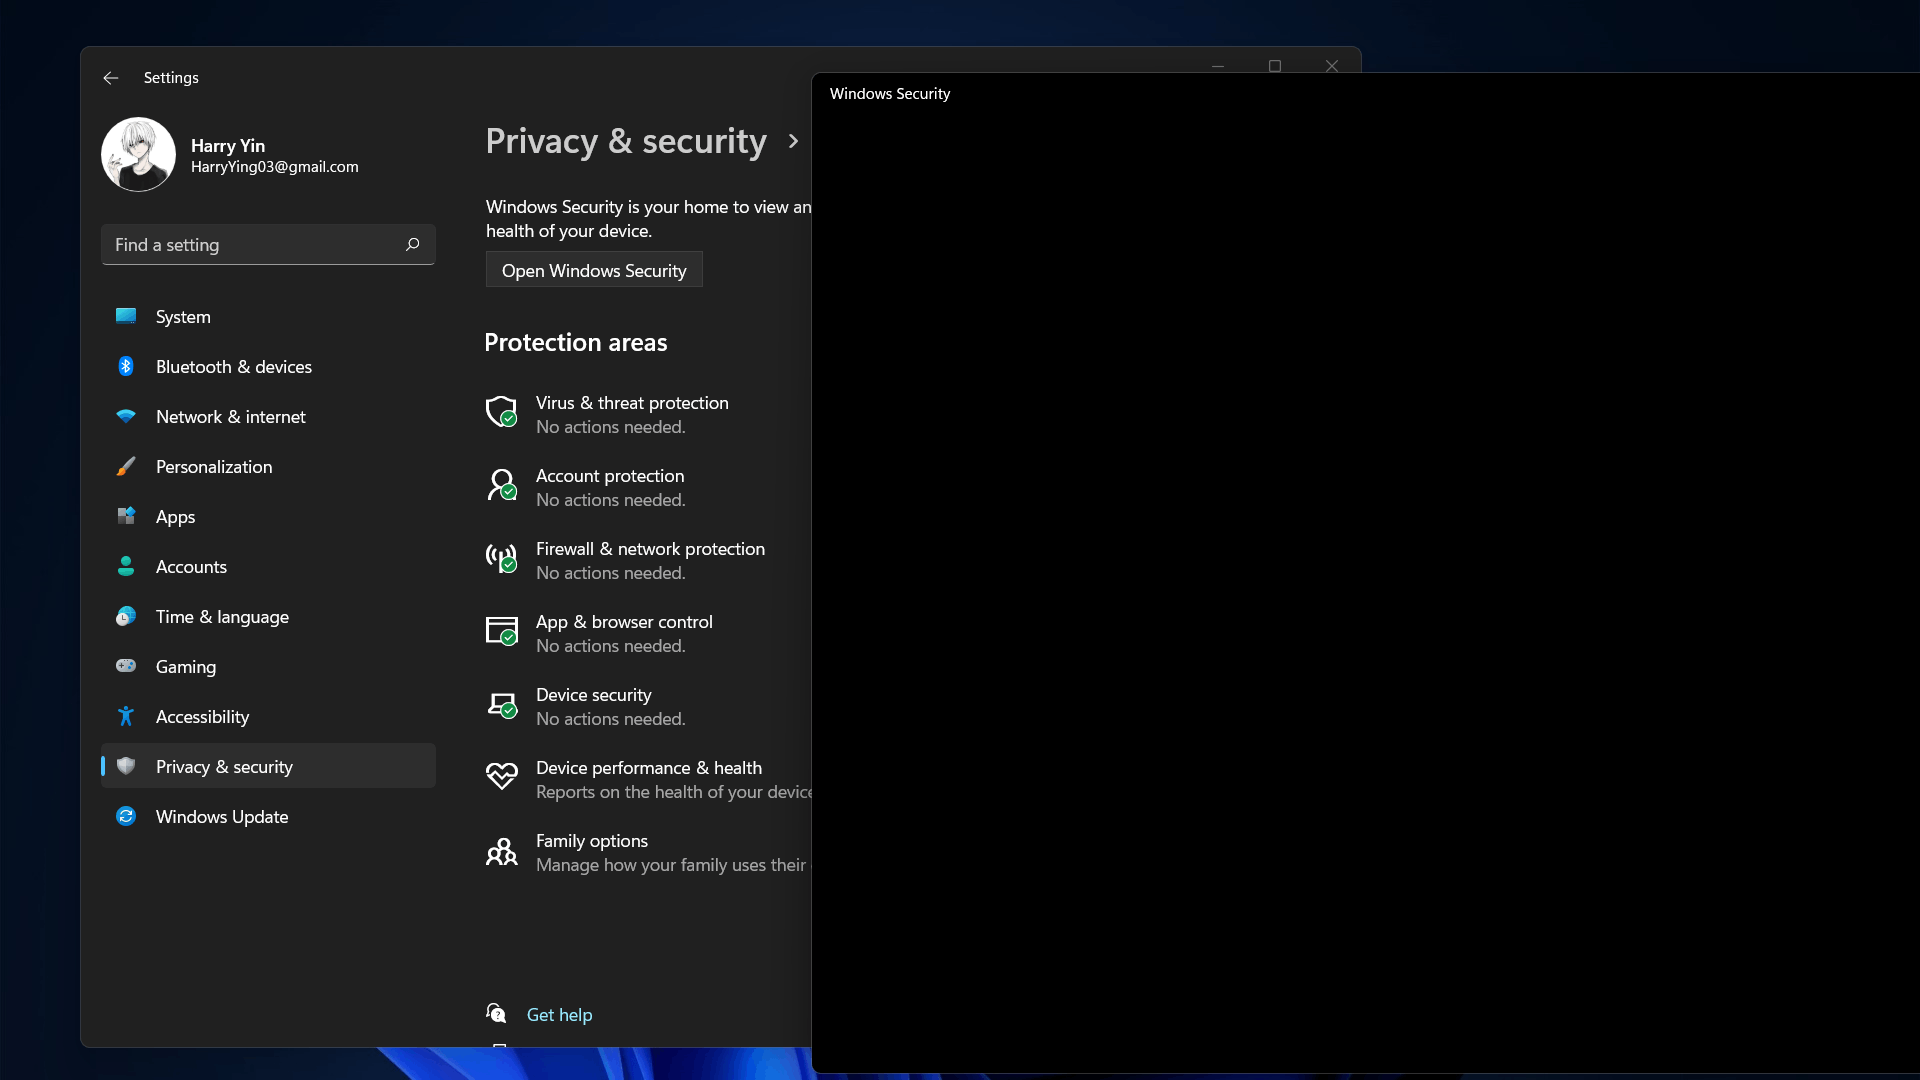This screenshot has width=1920, height=1080.
Task: Open System settings category
Action: [268, 317]
